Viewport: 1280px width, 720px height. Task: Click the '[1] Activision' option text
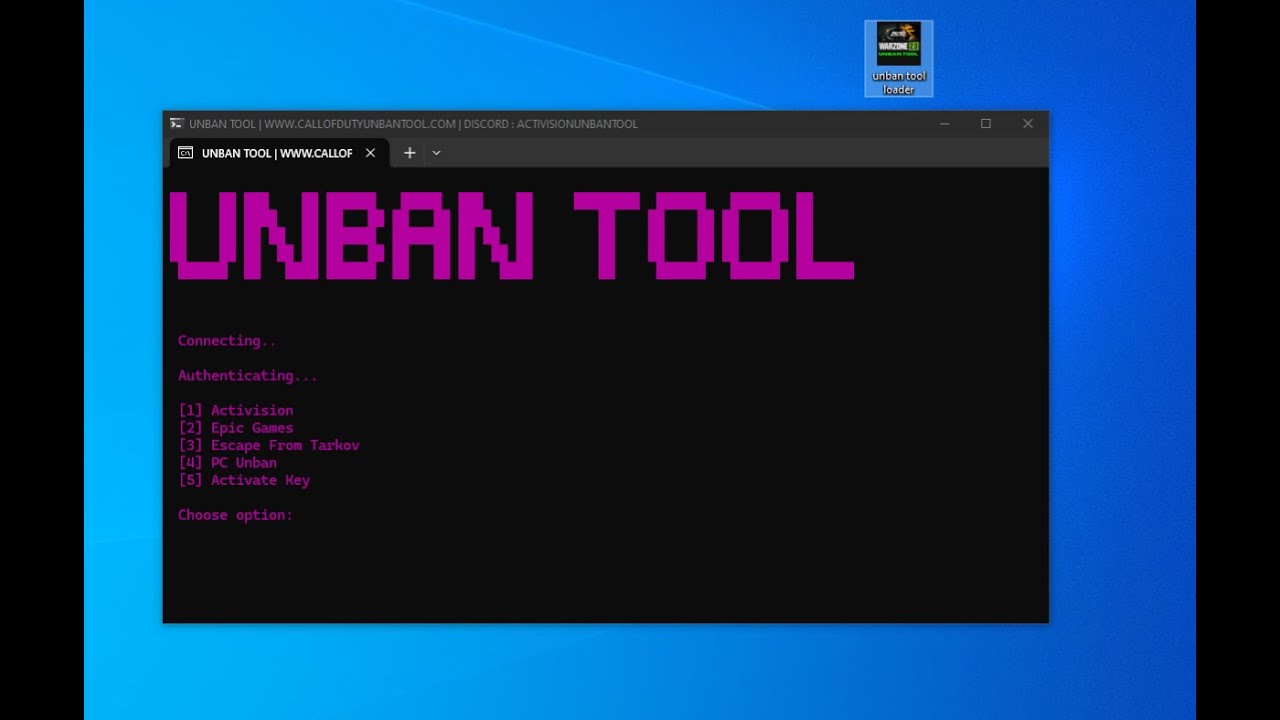(236, 410)
